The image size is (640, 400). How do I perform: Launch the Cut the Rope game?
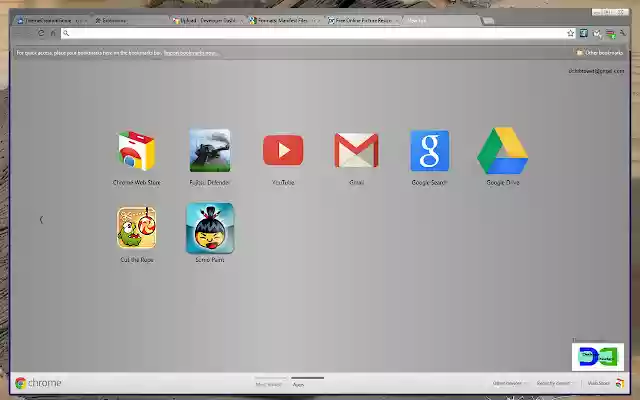(x=136, y=227)
